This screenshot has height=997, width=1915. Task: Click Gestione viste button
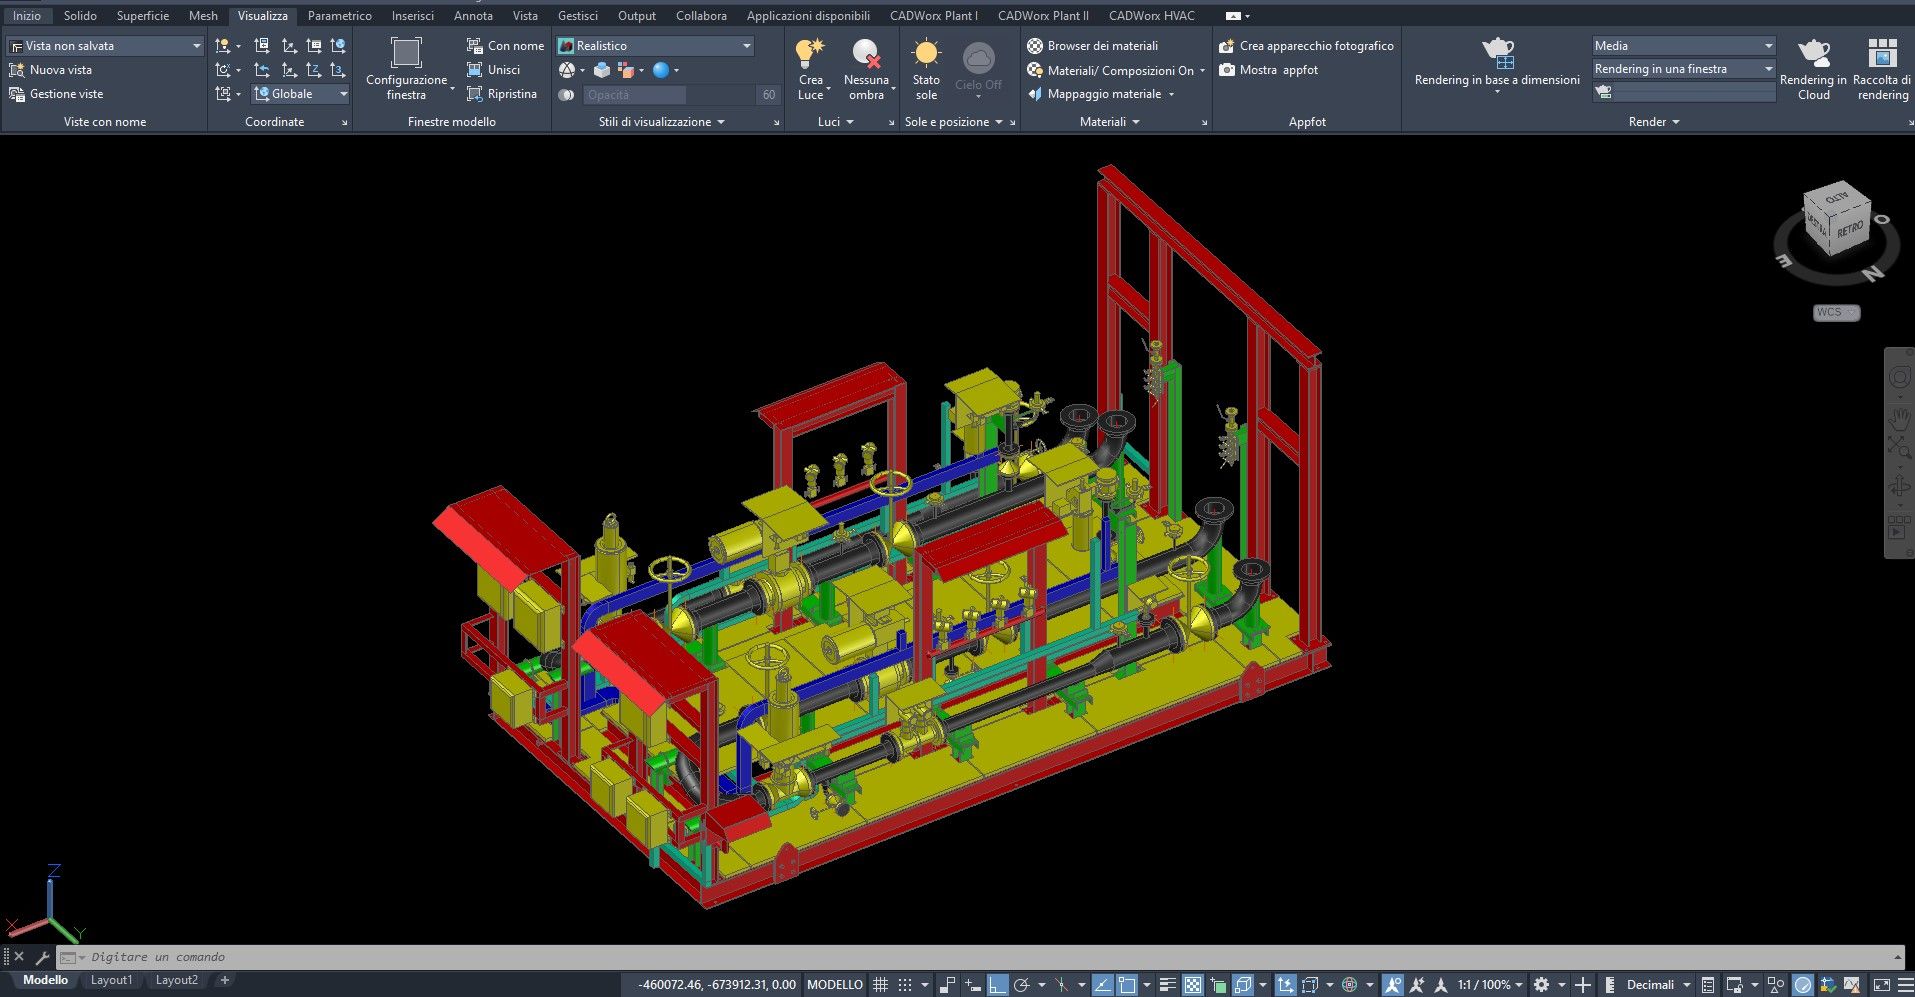tap(66, 94)
